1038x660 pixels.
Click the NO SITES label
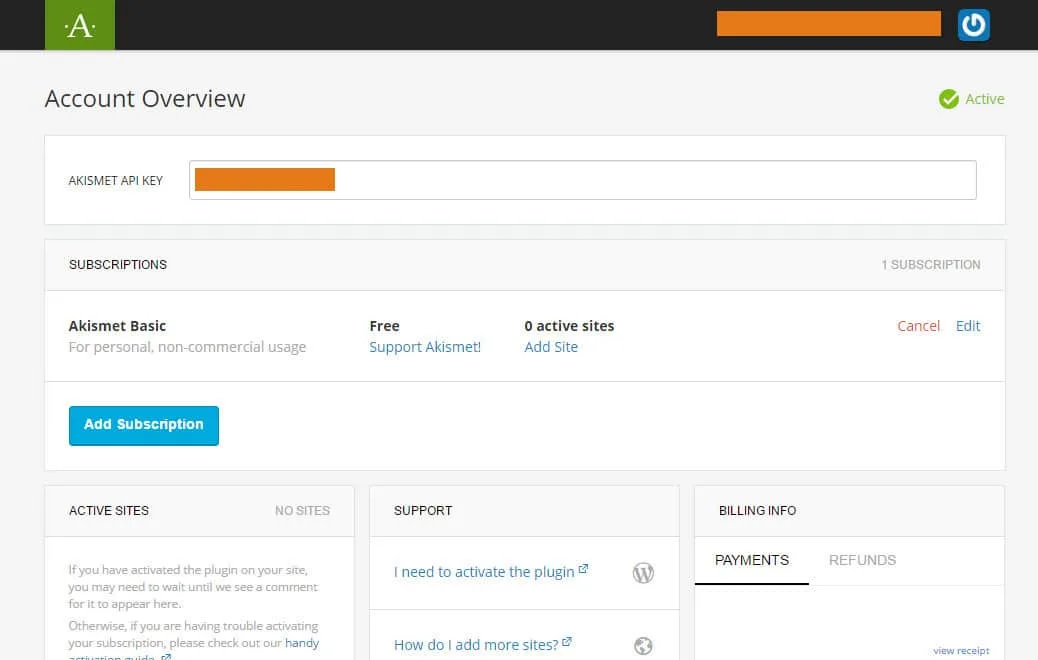[303, 511]
